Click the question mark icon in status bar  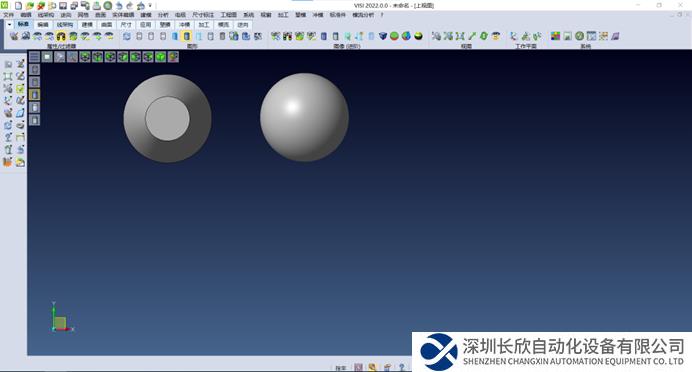(402, 367)
